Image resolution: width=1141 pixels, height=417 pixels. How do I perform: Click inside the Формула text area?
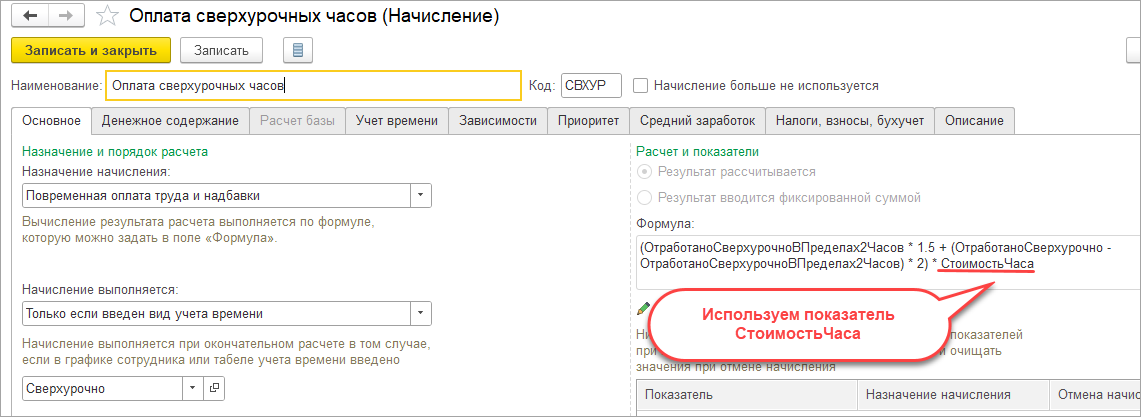coord(880,256)
